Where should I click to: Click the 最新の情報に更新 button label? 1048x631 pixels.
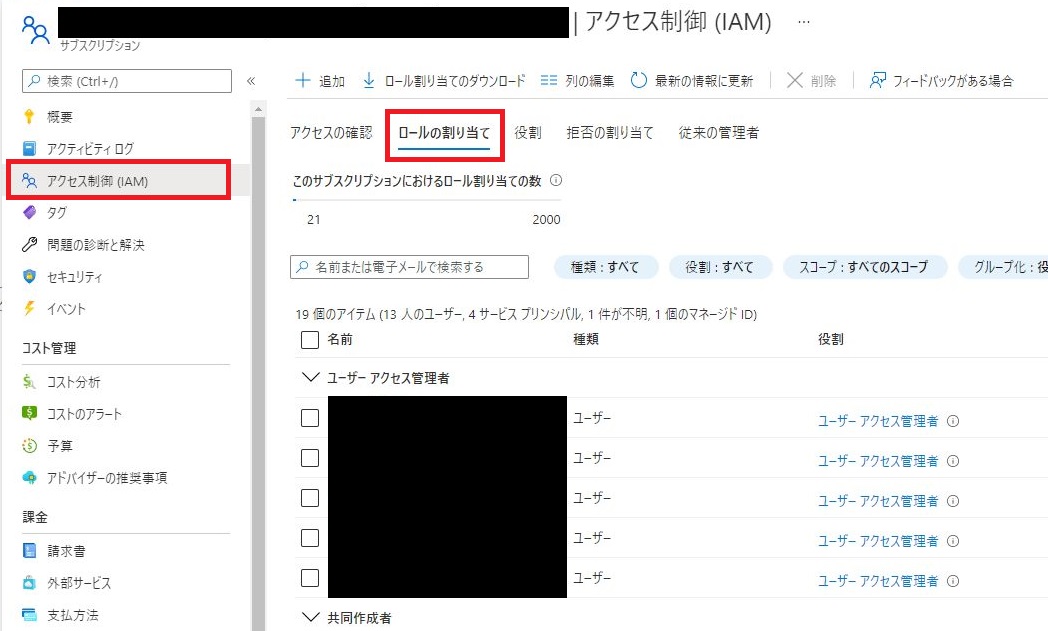click(x=704, y=81)
